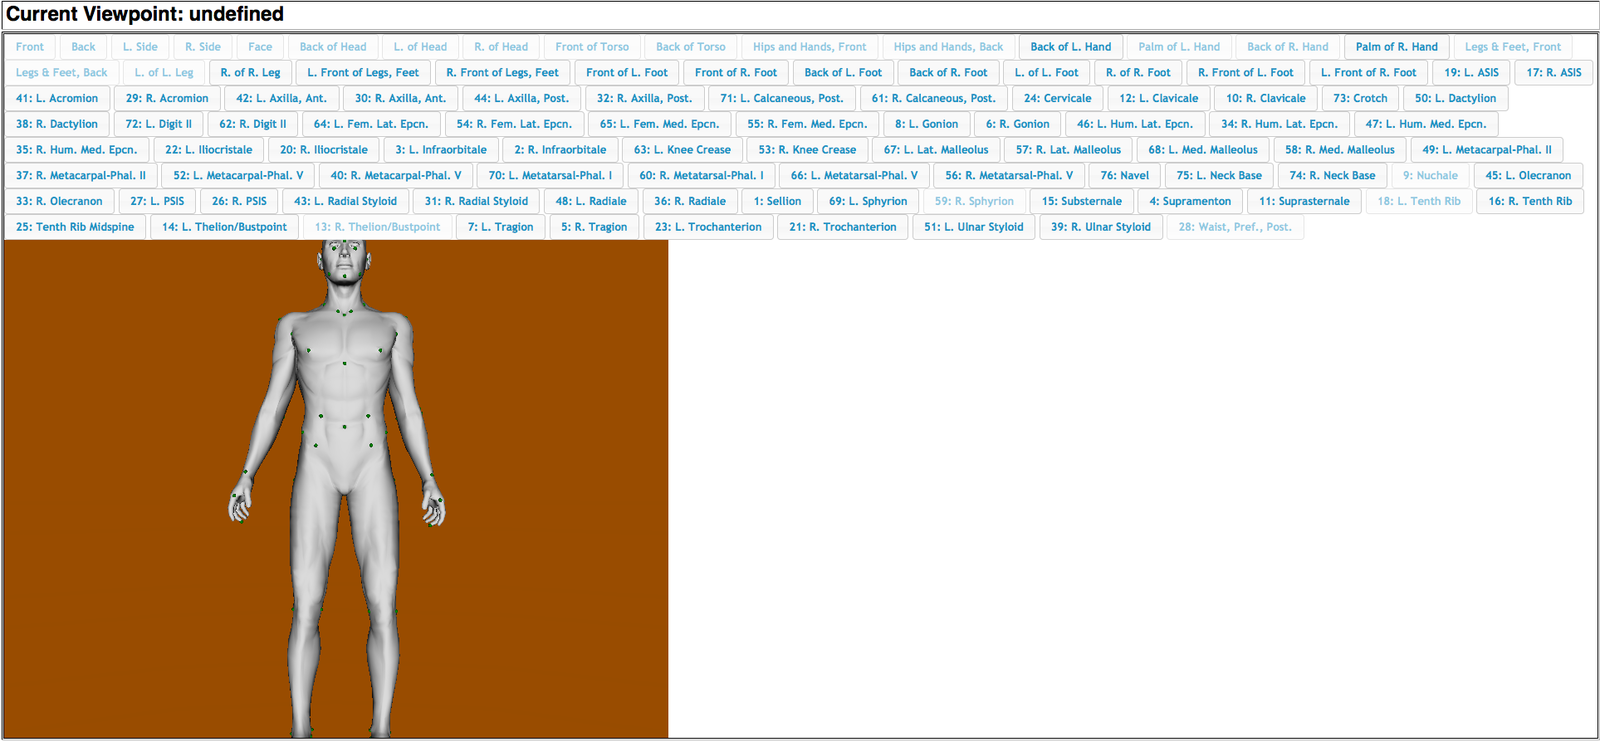This screenshot has width=1600, height=742.
Task: Select landmark "1: Sellion"
Action: click(x=777, y=202)
